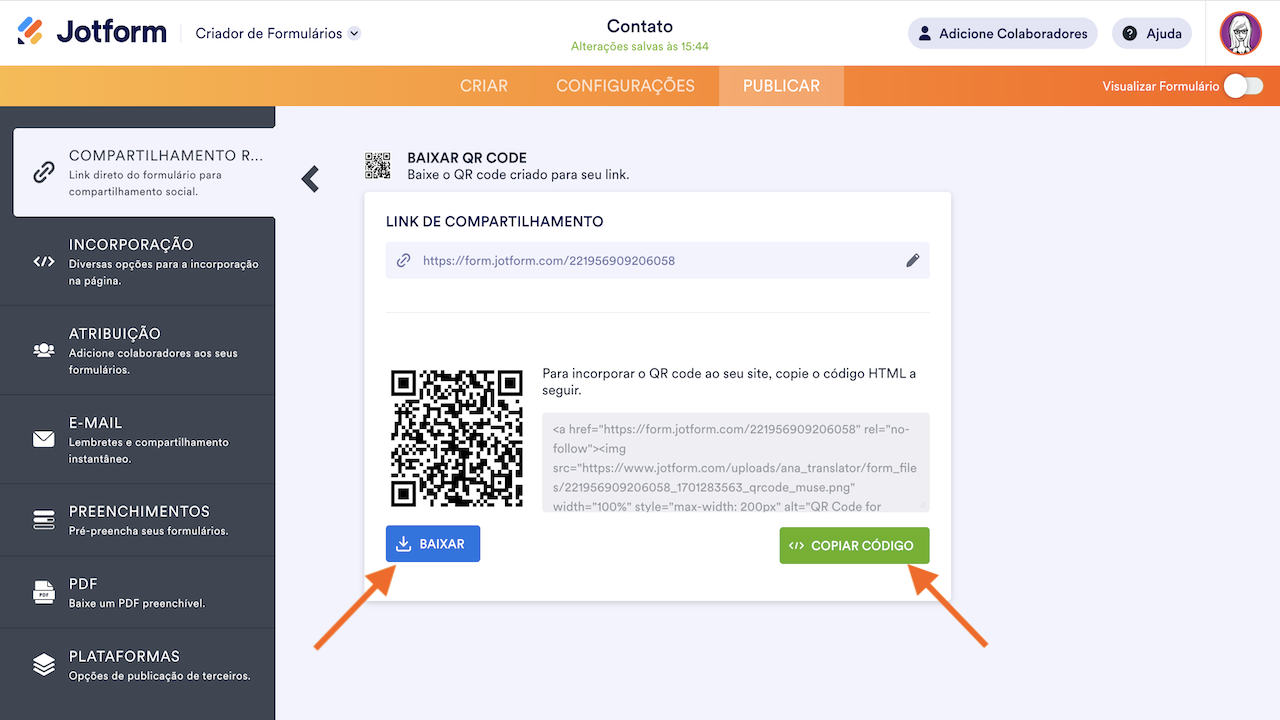Open the Atribuição sidebar section
1280x720 pixels.
[137, 351]
